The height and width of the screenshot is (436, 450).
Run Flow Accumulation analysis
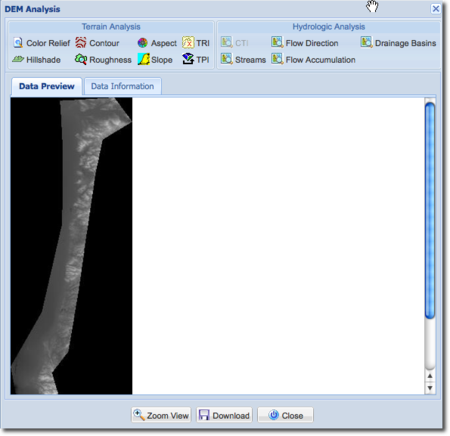point(313,60)
